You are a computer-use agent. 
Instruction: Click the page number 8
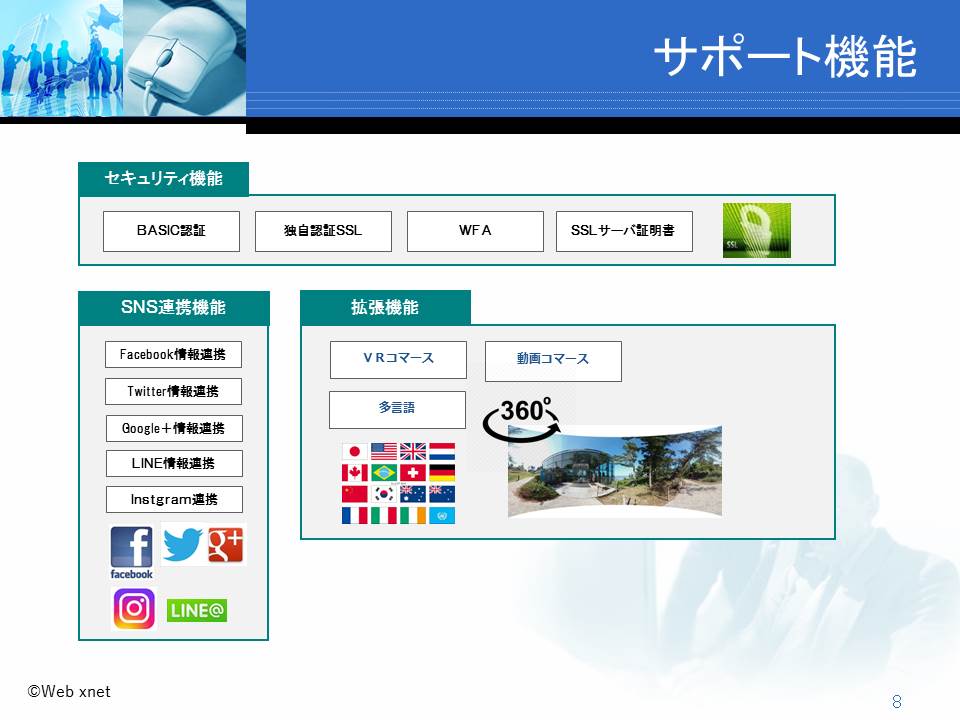pyautogui.click(x=897, y=702)
